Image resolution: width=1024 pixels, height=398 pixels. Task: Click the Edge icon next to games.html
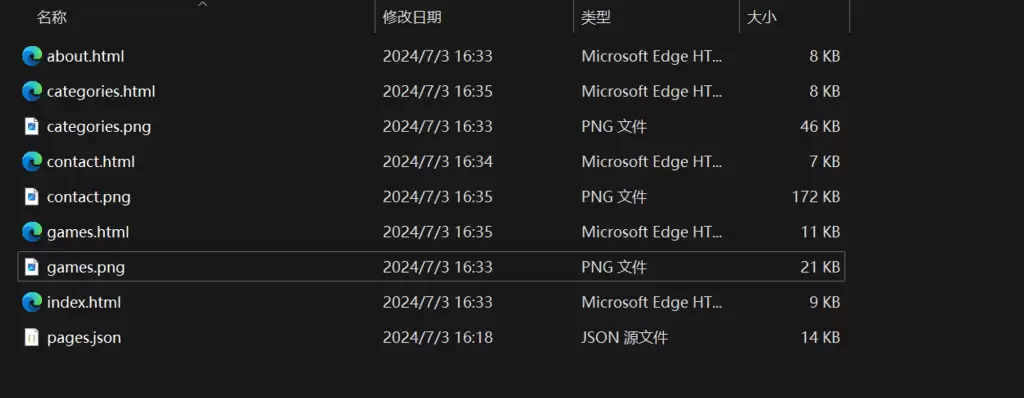click(31, 232)
